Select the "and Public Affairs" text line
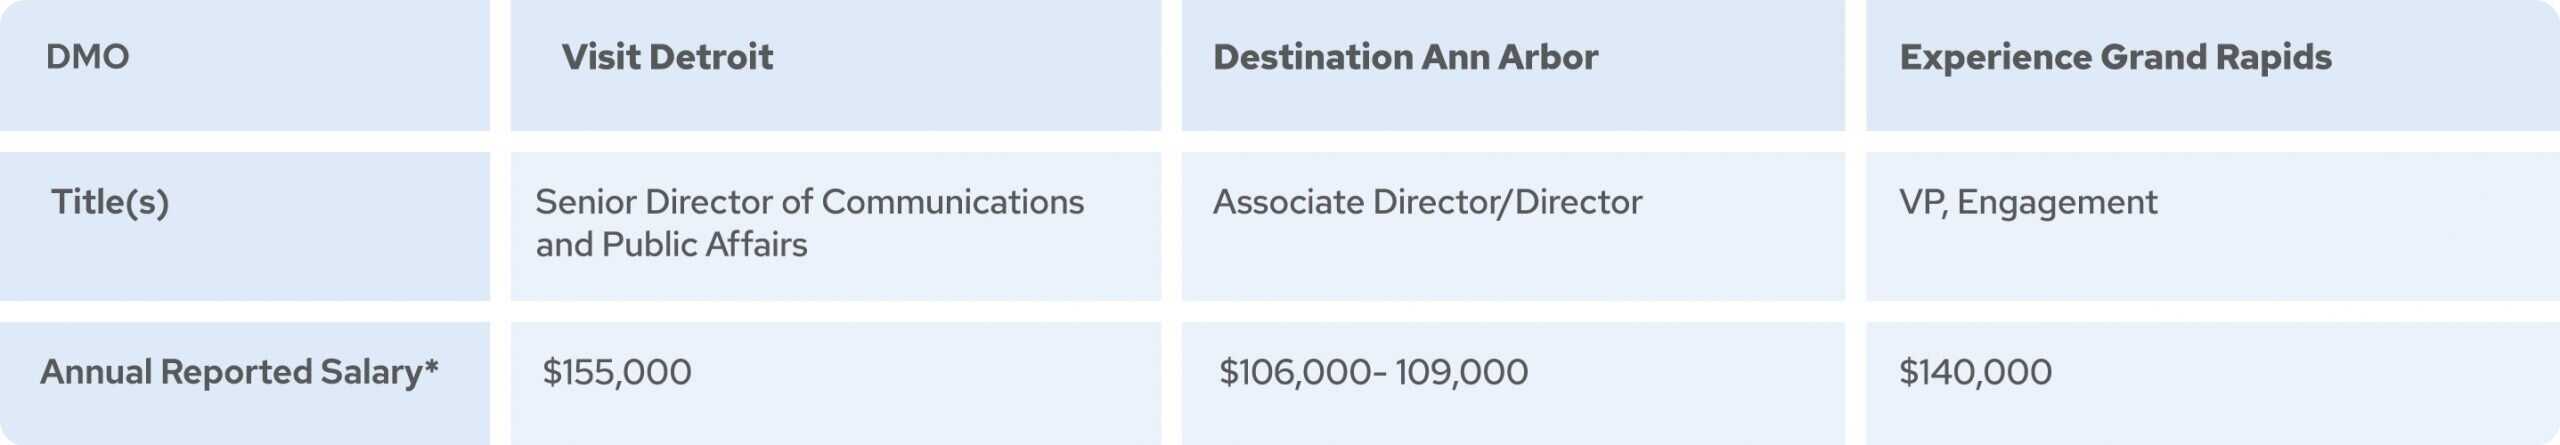This screenshot has width=2560, height=445. 671,245
